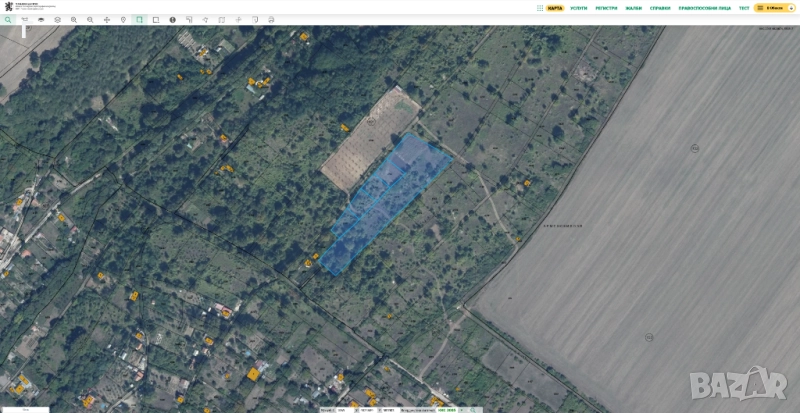Click the location pin marker icon

123,20
